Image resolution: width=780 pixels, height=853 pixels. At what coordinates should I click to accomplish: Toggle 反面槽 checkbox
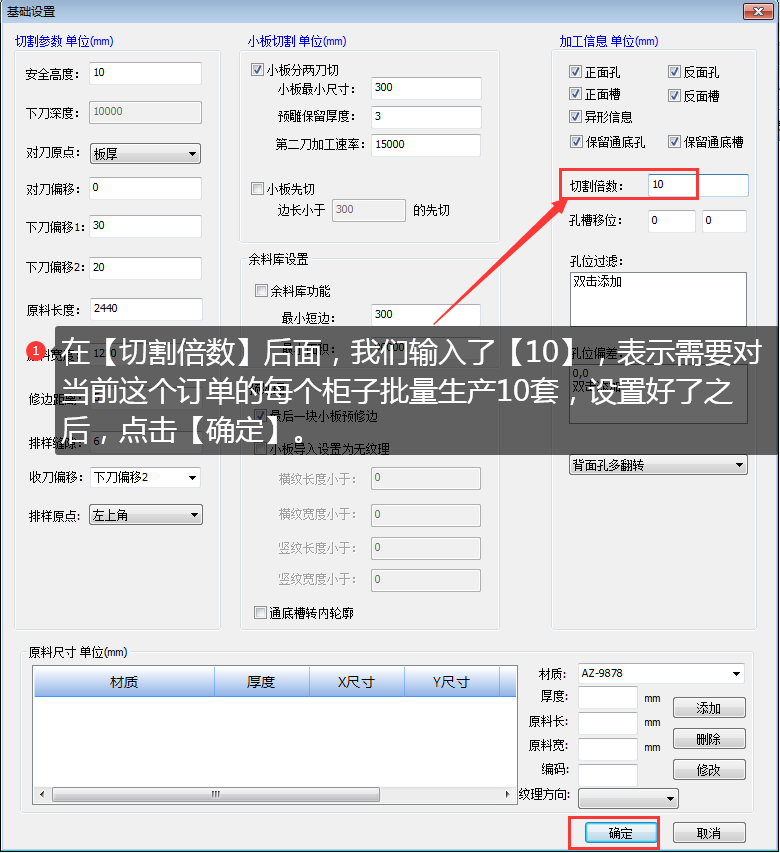pyautogui.click(x=674, y=96)
